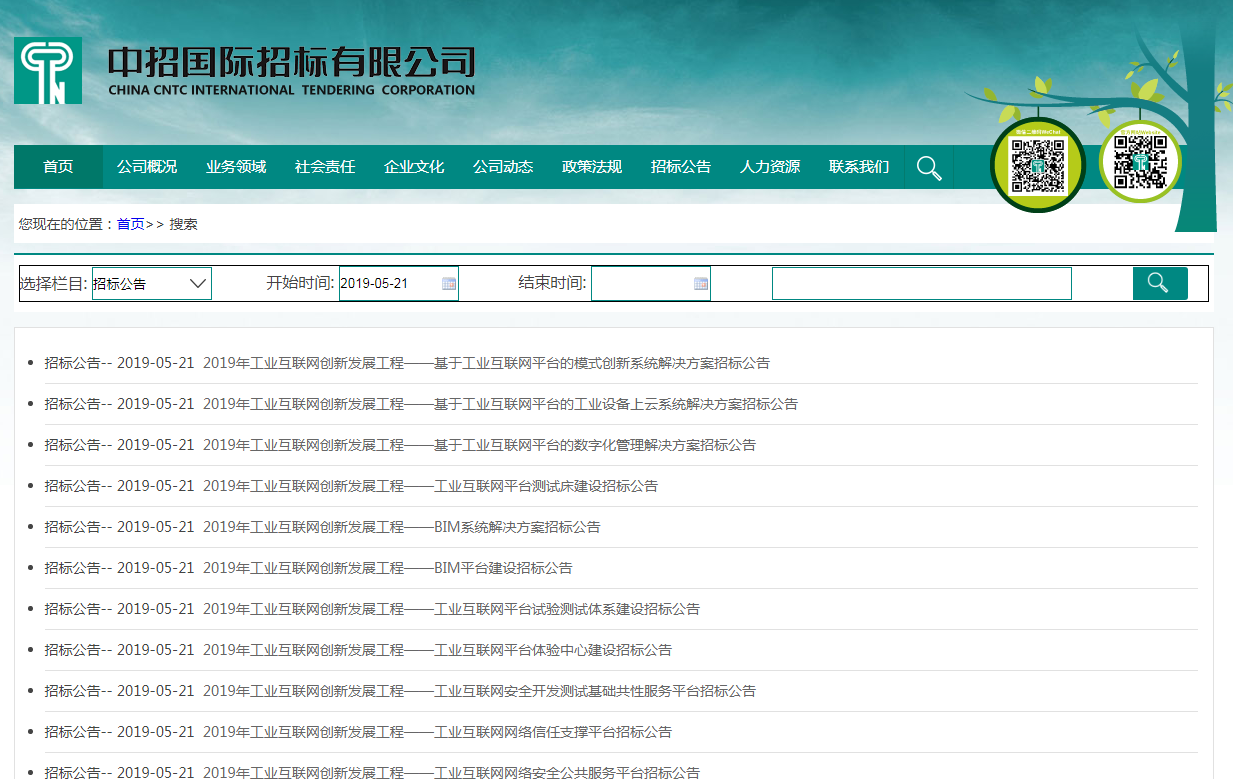The image size is (1233, 779).
Task: Open the navigation bar magnifier search icon
Action: (x=929, y=168)
